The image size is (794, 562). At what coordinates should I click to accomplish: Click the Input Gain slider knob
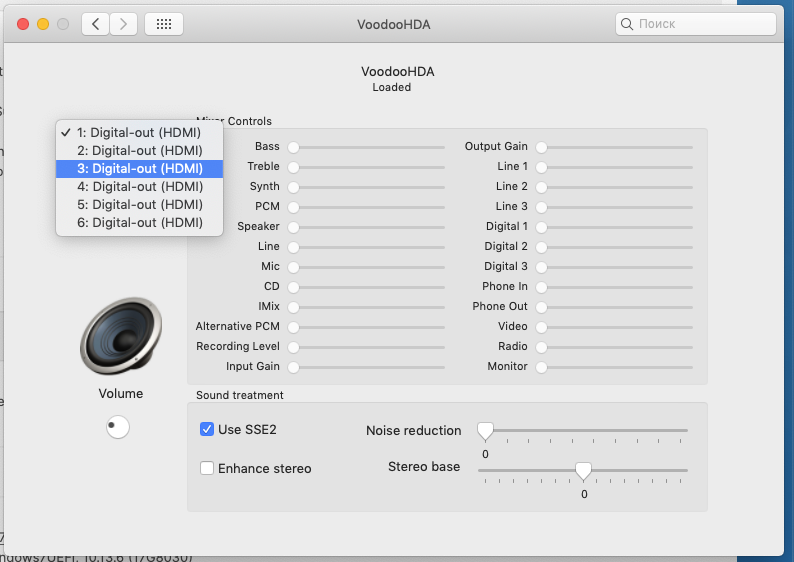pos(293,367)
